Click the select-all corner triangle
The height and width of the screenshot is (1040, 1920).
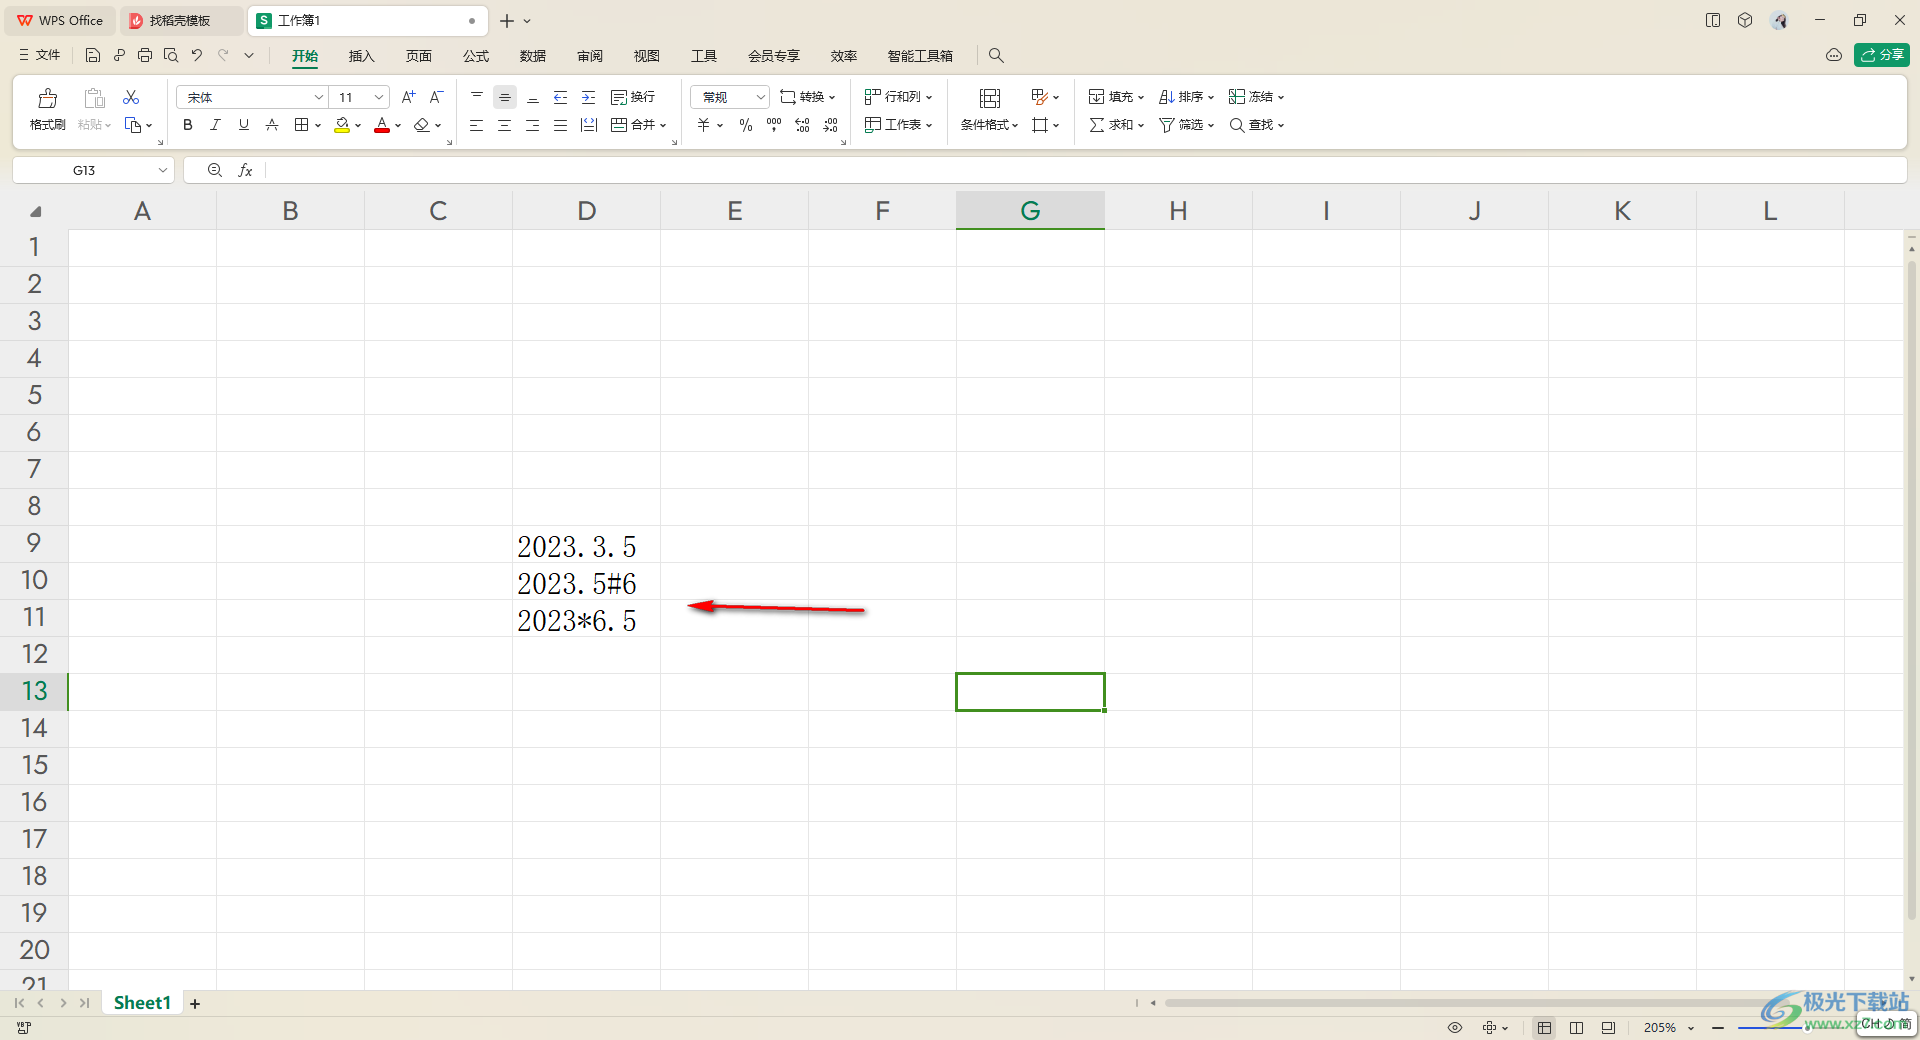click(x=36, y=212)
